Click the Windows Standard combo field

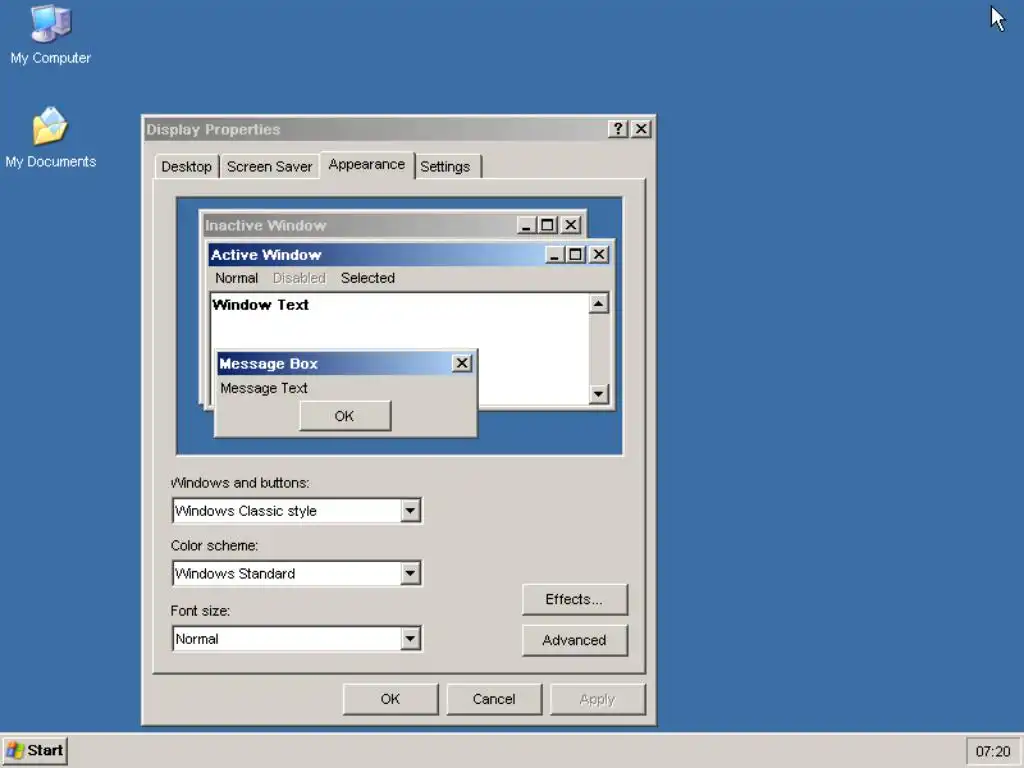coord(296,573)
